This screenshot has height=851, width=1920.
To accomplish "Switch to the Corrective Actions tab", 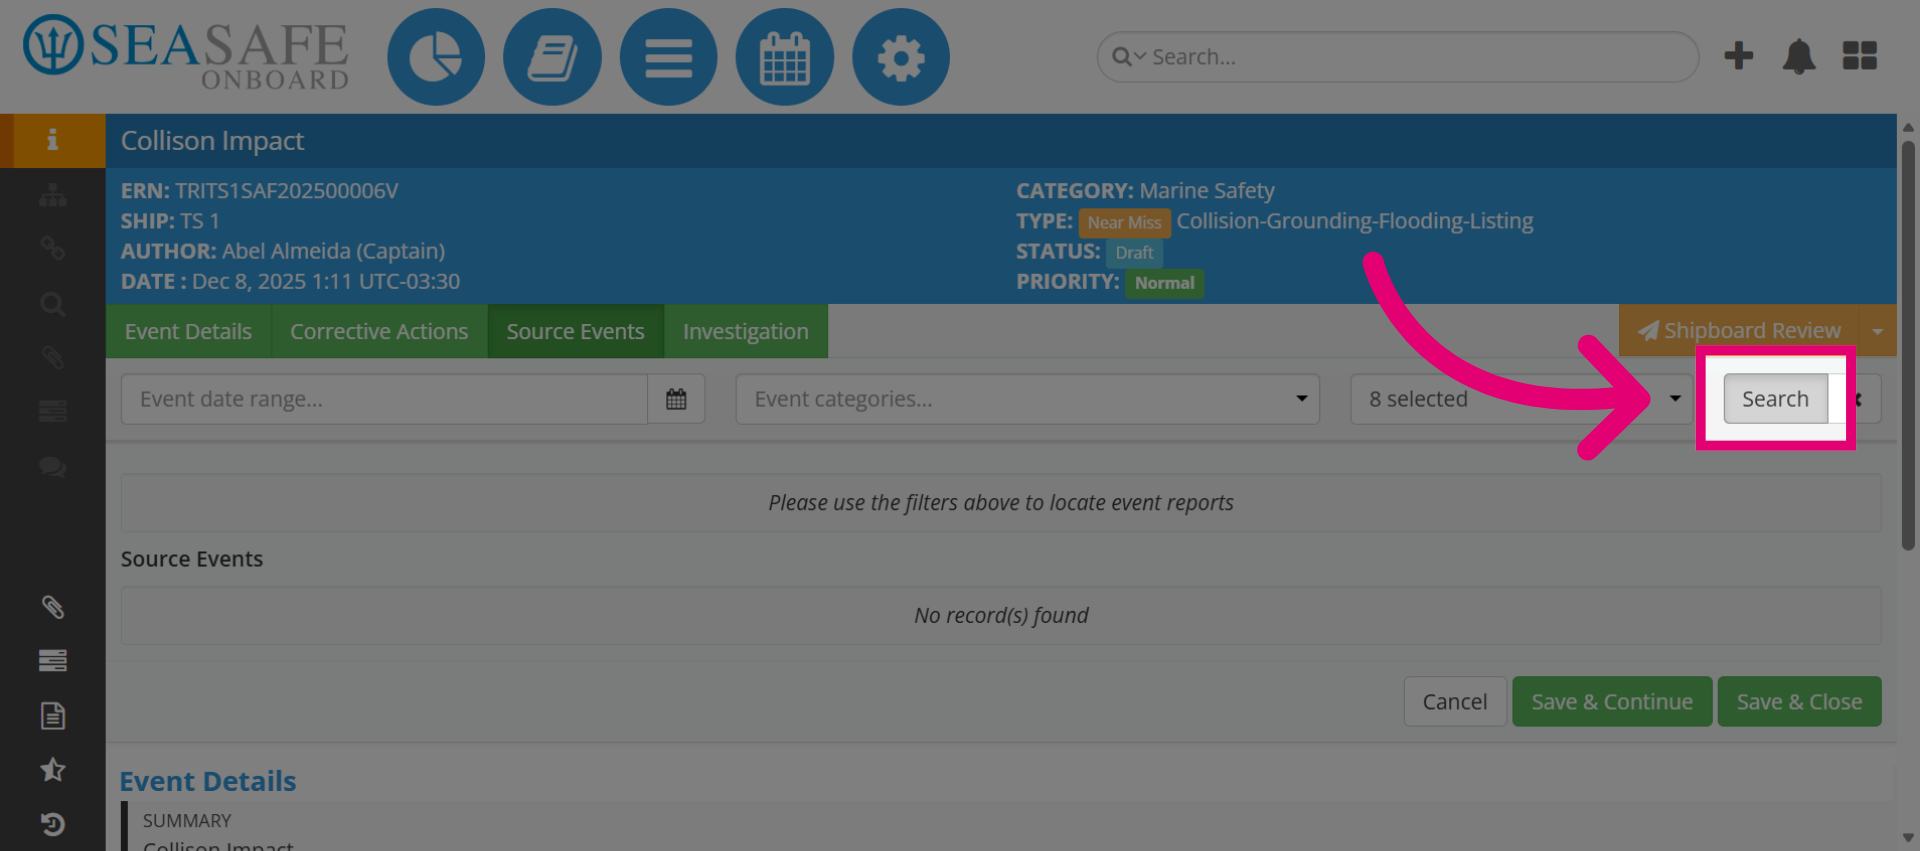I will 379,331.
